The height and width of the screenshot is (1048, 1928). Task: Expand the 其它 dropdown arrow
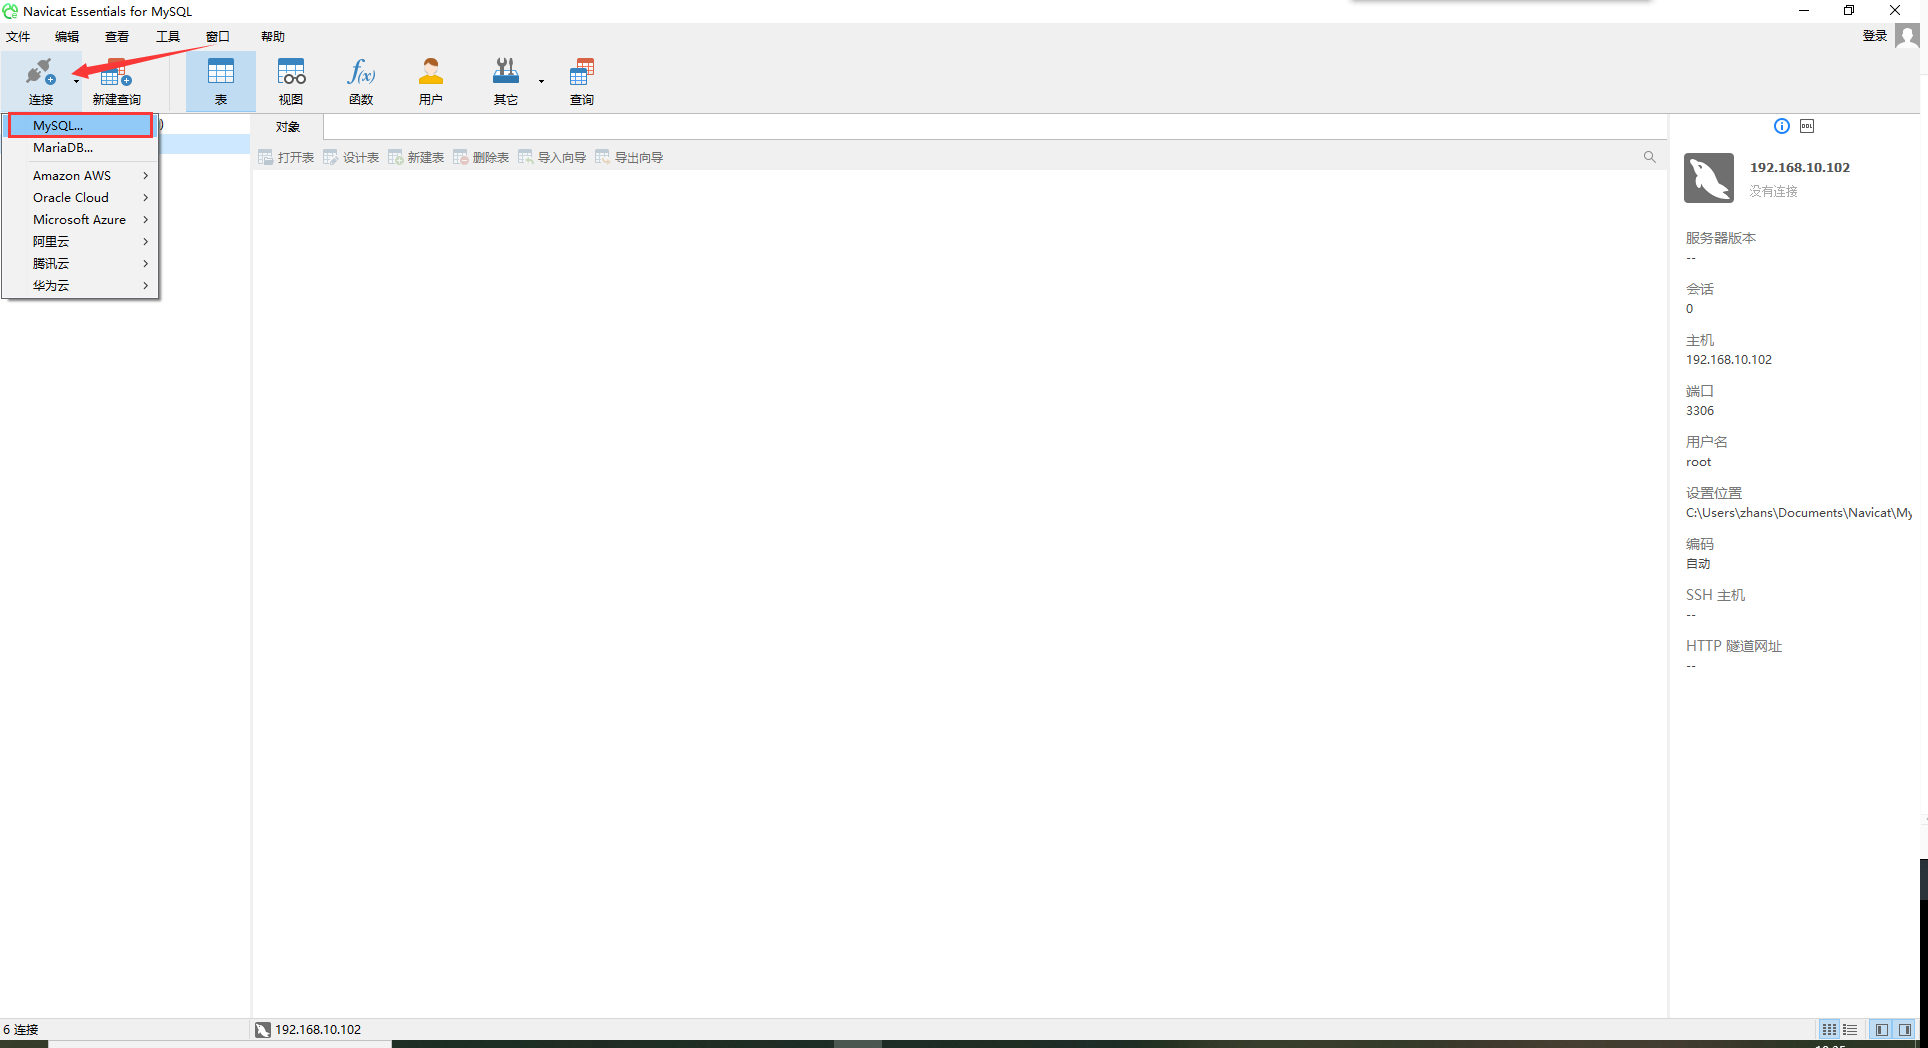click(x=541, y=81)
